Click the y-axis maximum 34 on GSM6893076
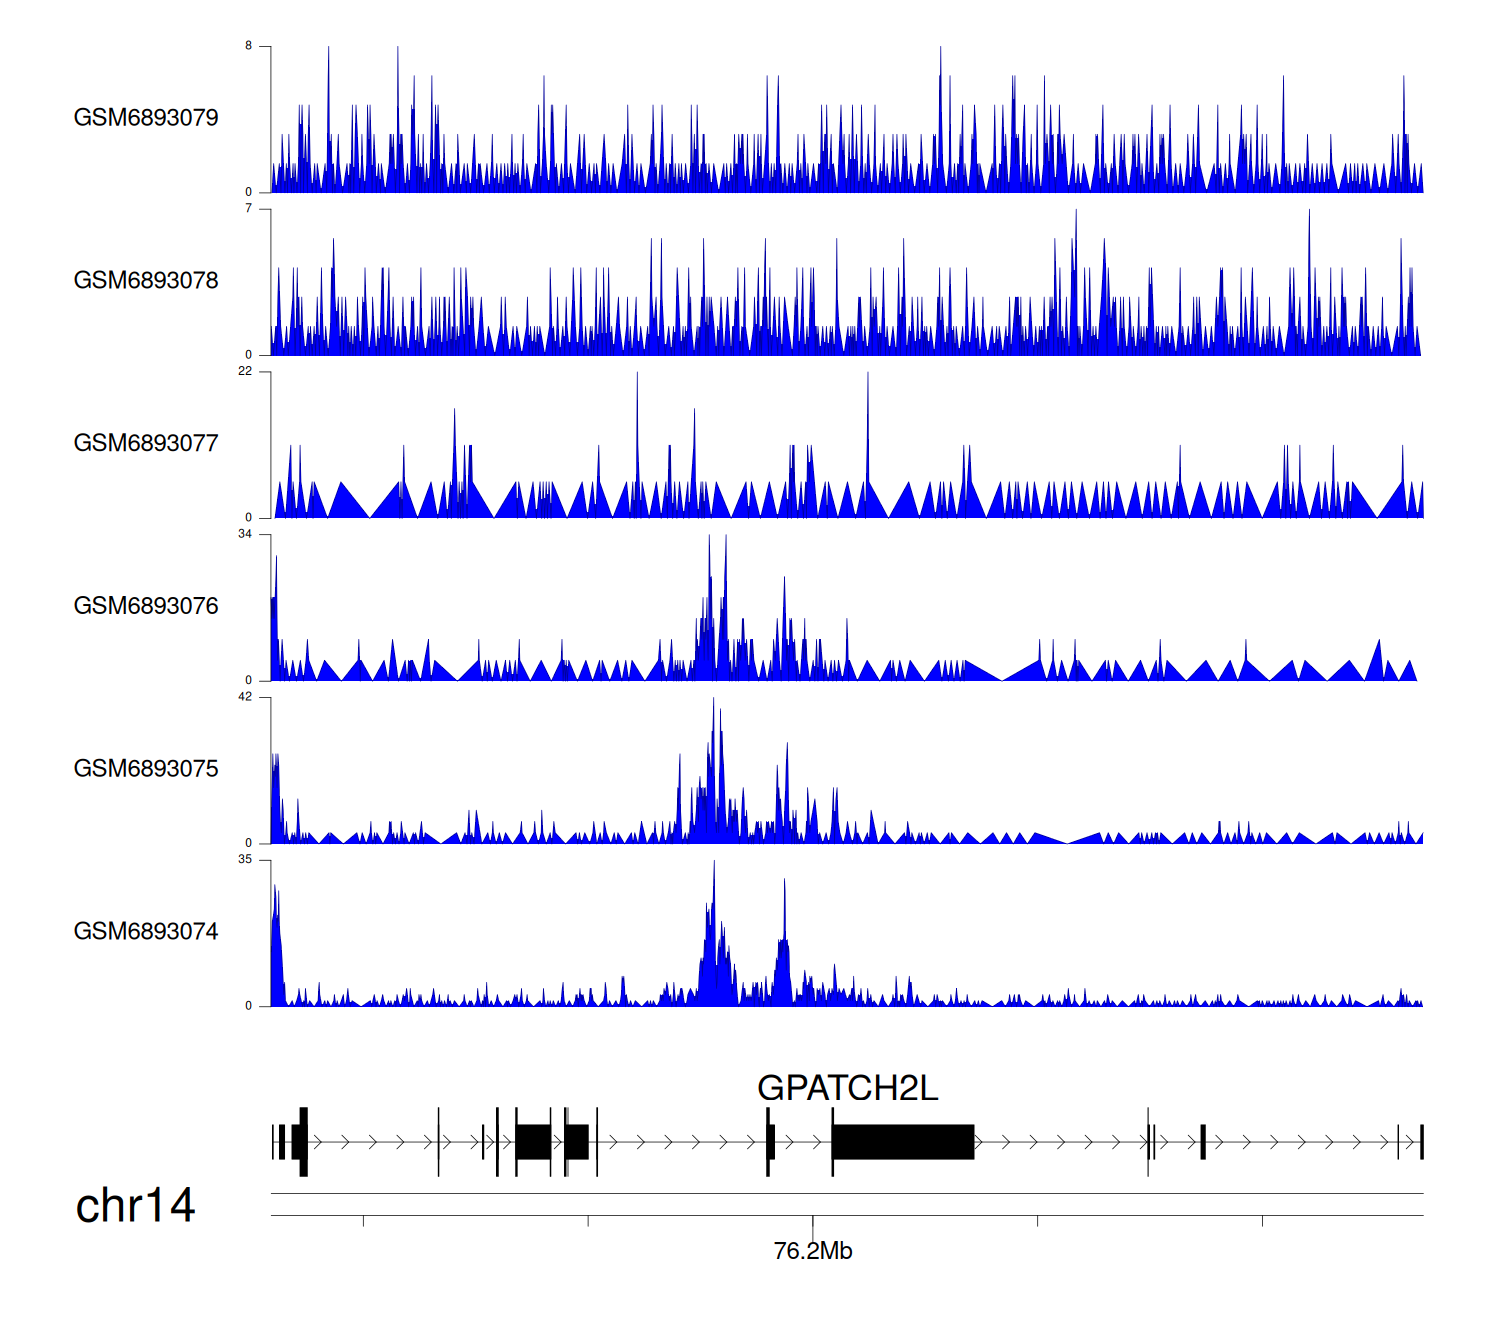Screen dimensions: 1500x1320 click(x=245, y=535)
